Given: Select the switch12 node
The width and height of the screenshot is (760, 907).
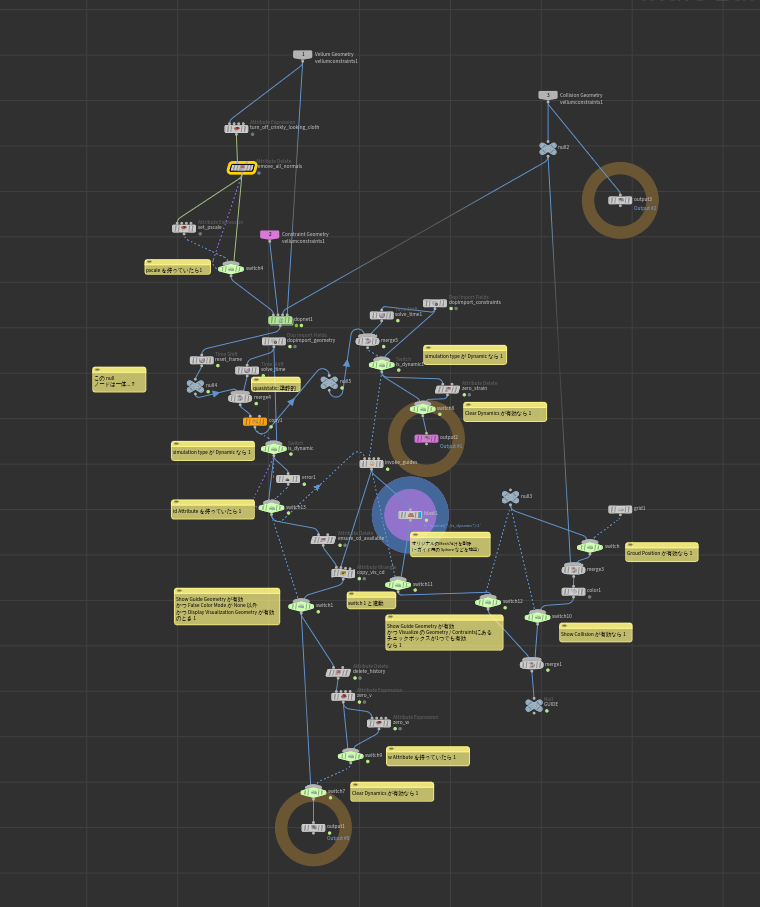Looking at the screenshot, I should tap(488, 602).
